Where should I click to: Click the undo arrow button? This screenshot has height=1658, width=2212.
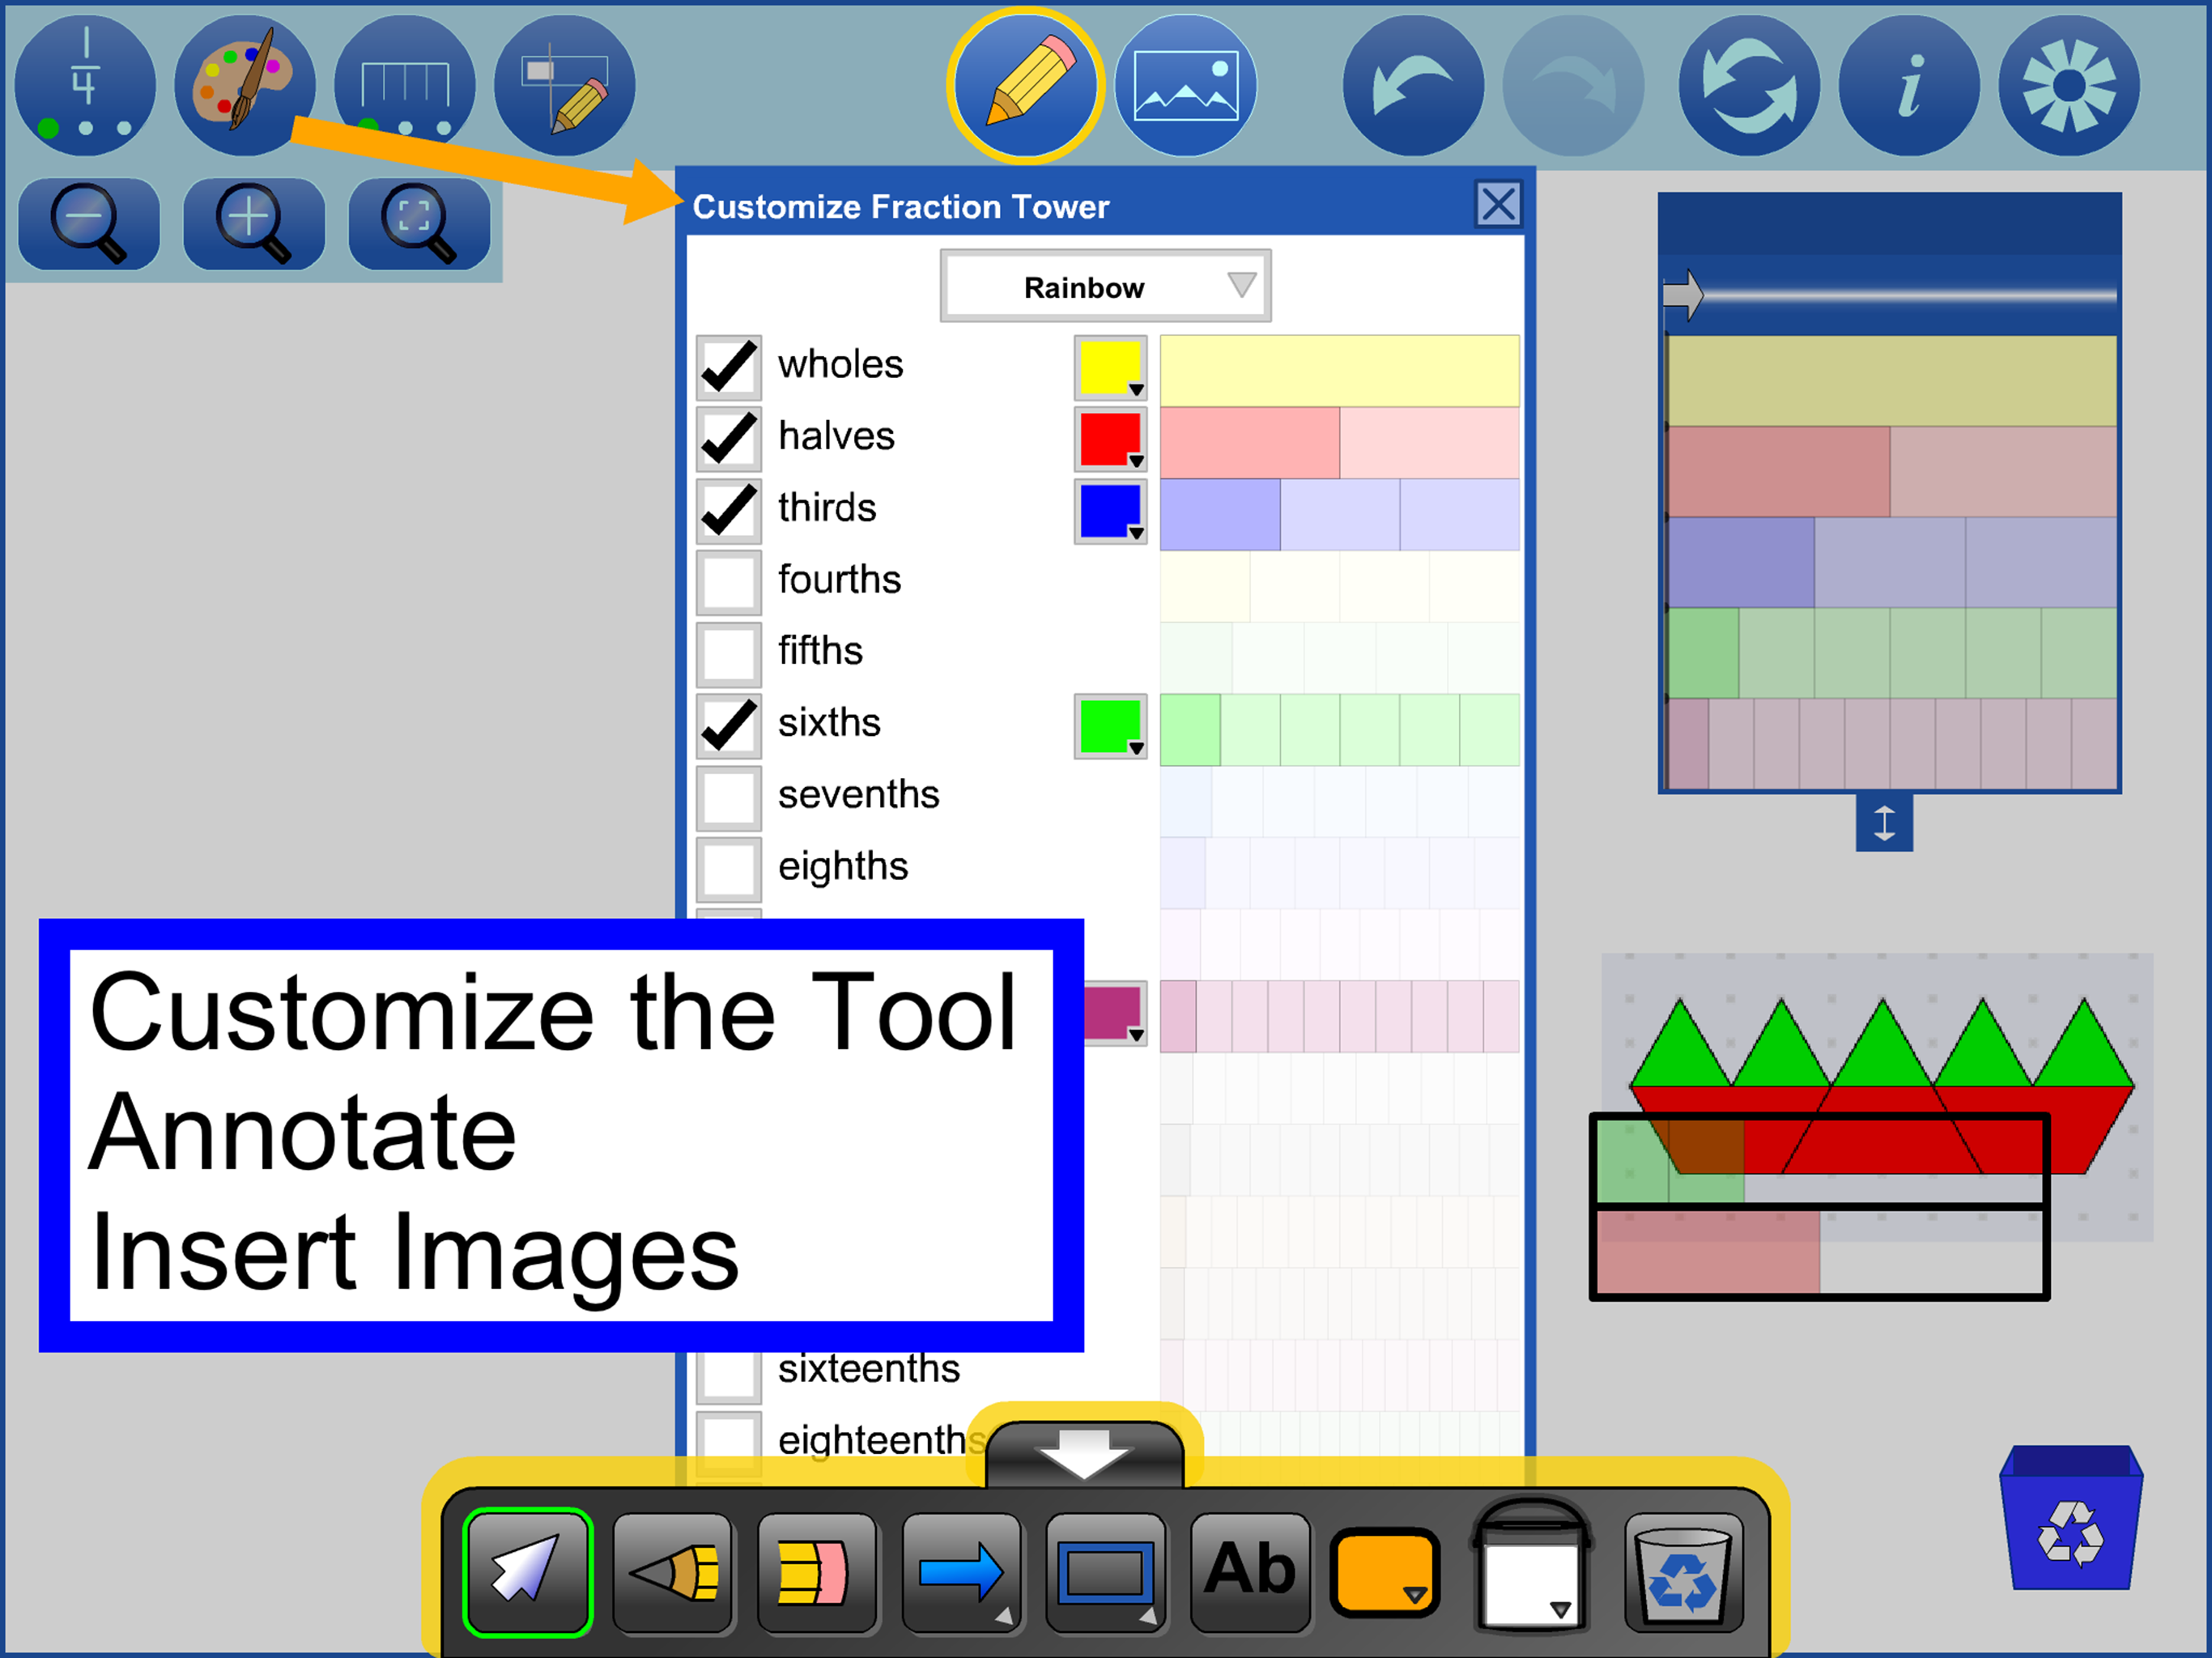coord(1413,85)
